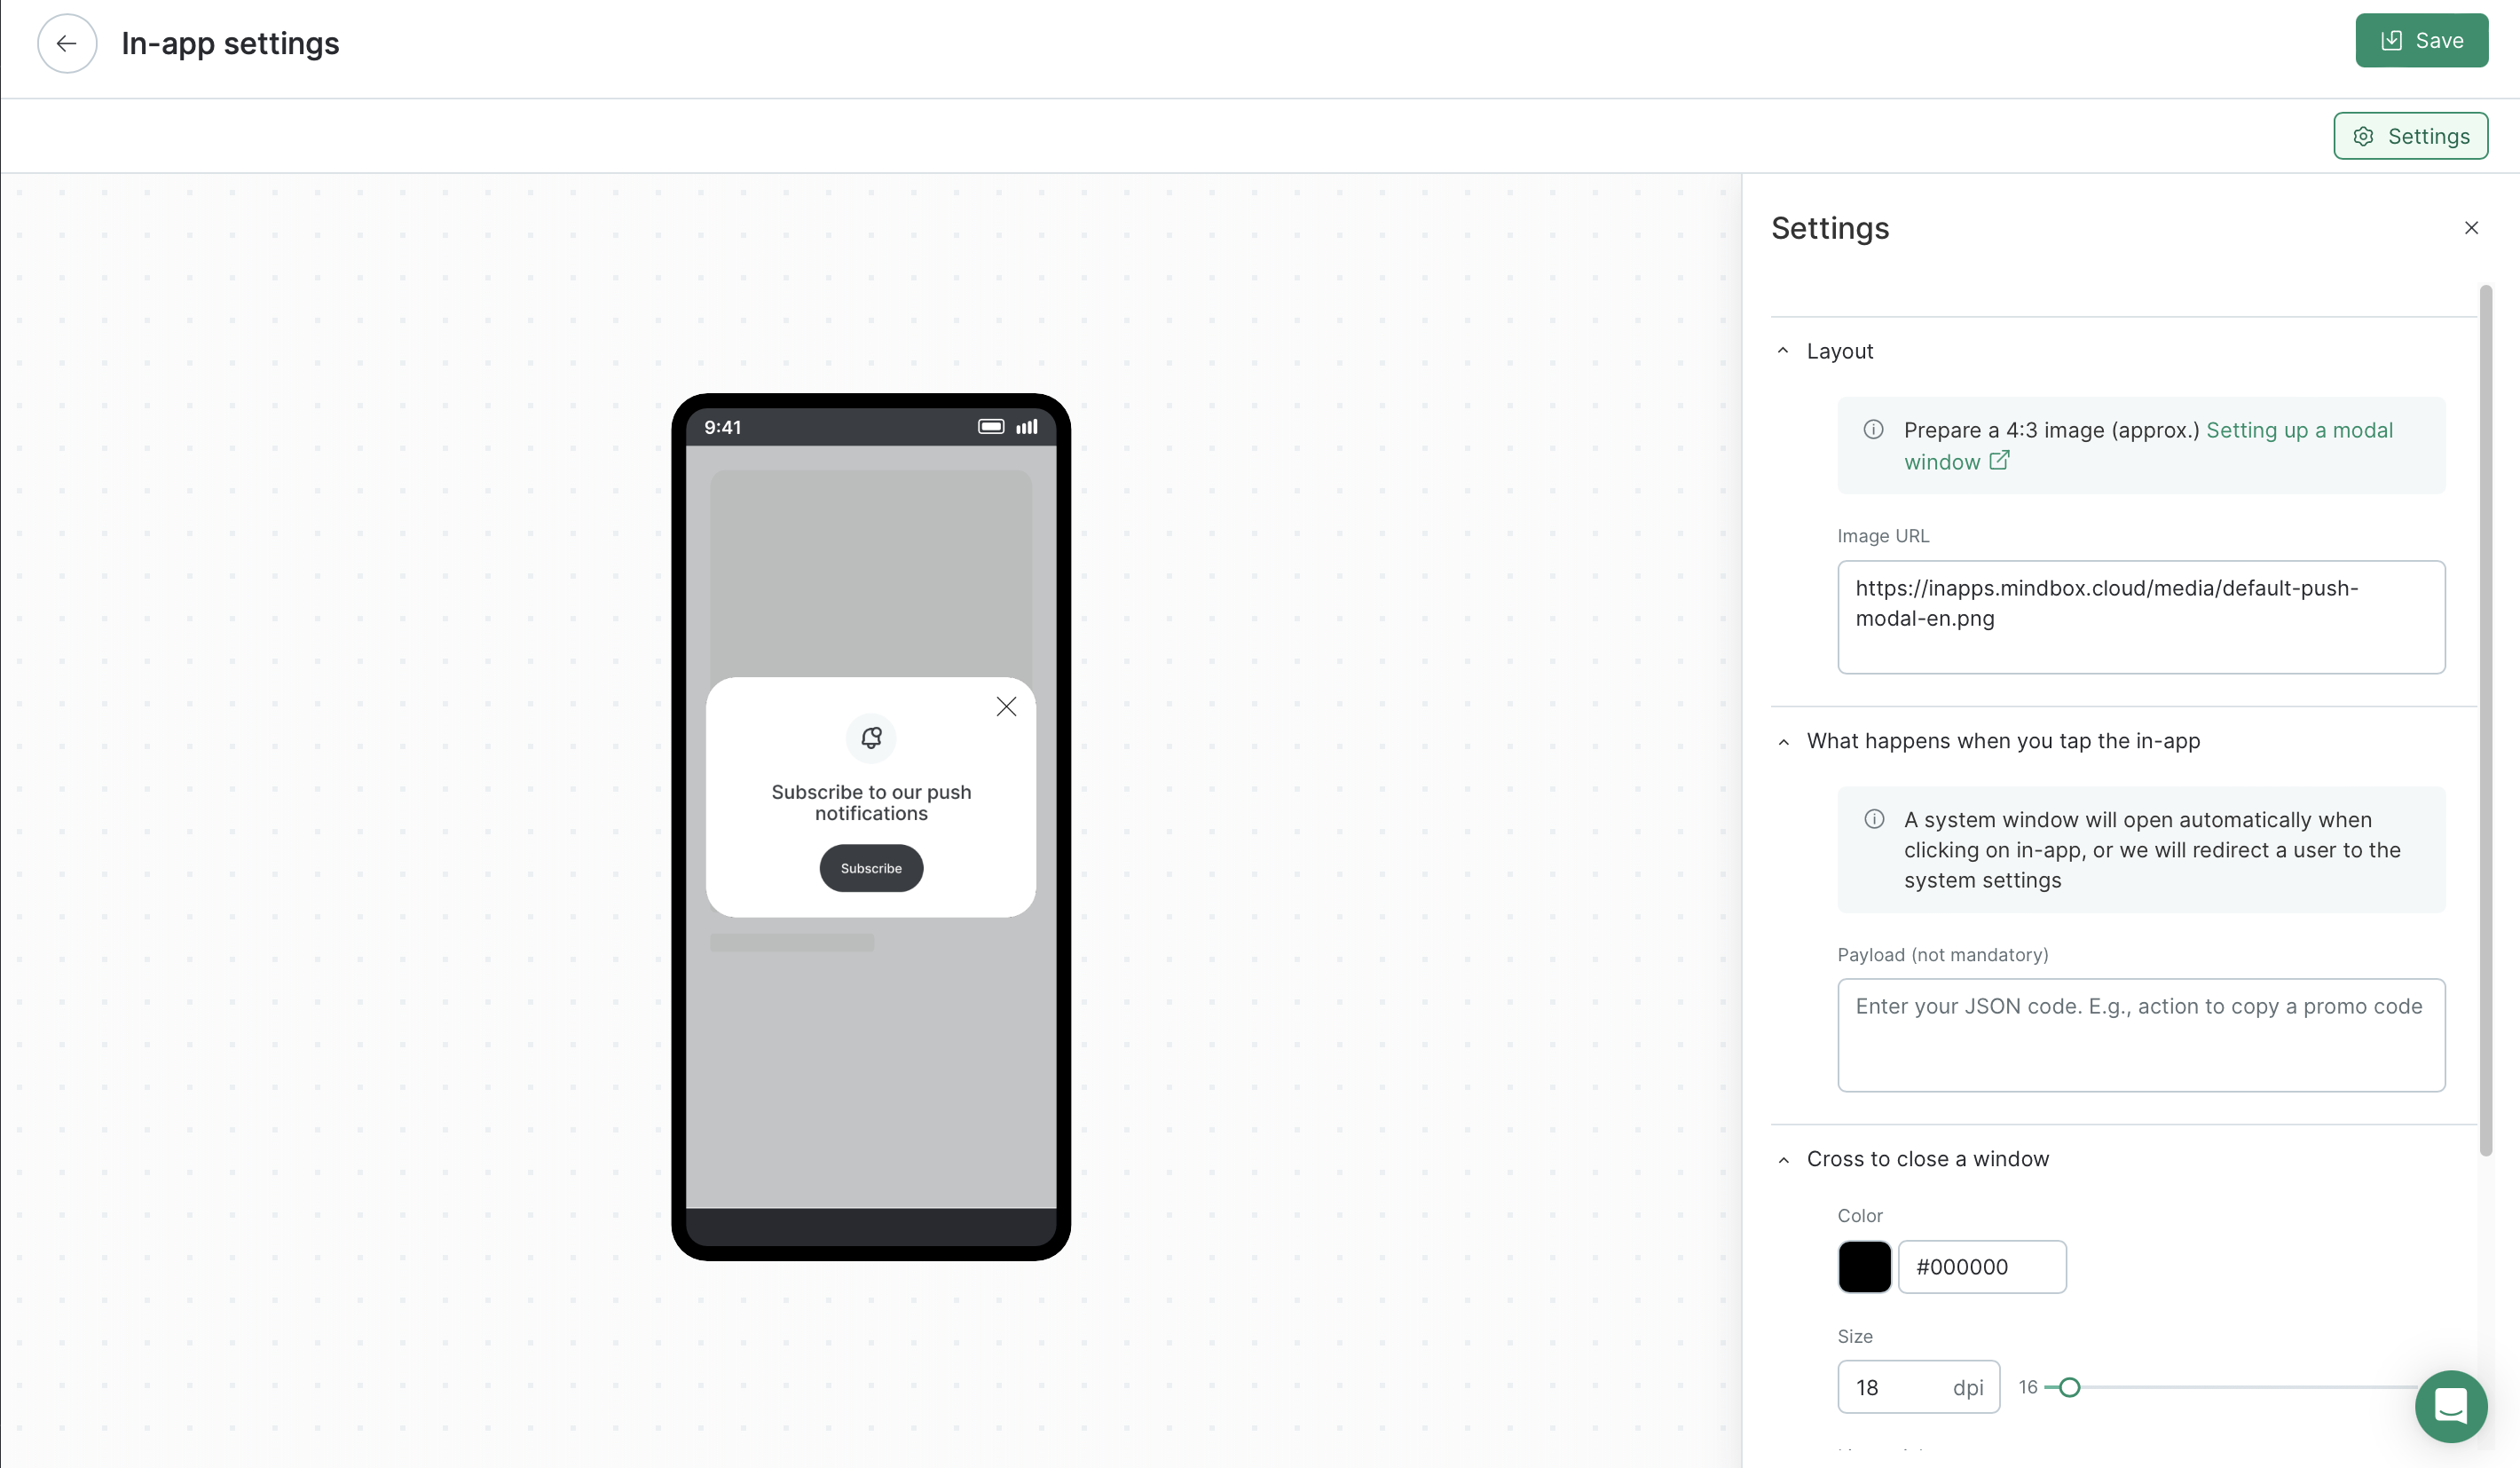Collapse the Cross to close a window section
Image resolution: width=2520 pixels, height=1468 pixels.
(1783, 1158)
